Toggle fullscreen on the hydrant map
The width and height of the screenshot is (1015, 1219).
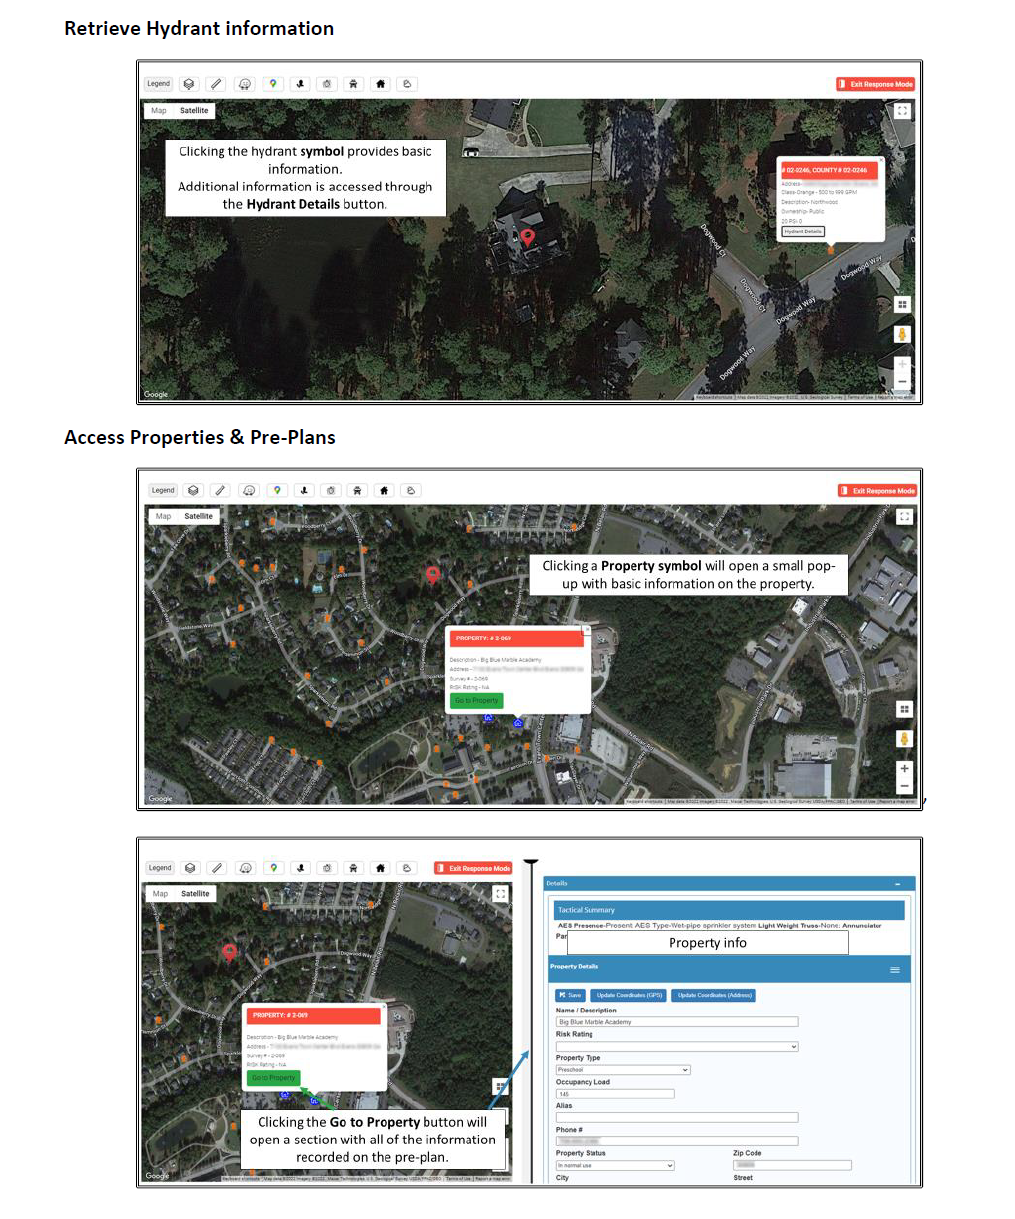point(902,111)
